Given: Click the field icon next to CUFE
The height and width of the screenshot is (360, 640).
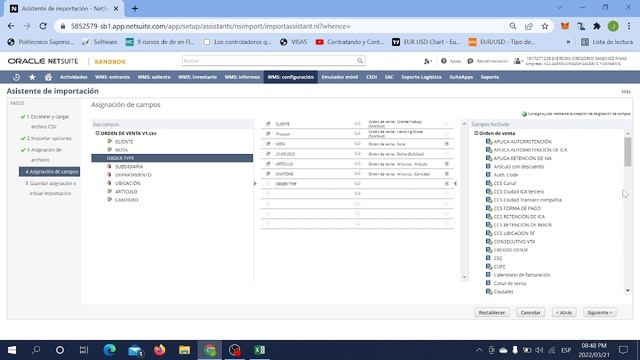Looking at the screenshot, I should 489,267.
